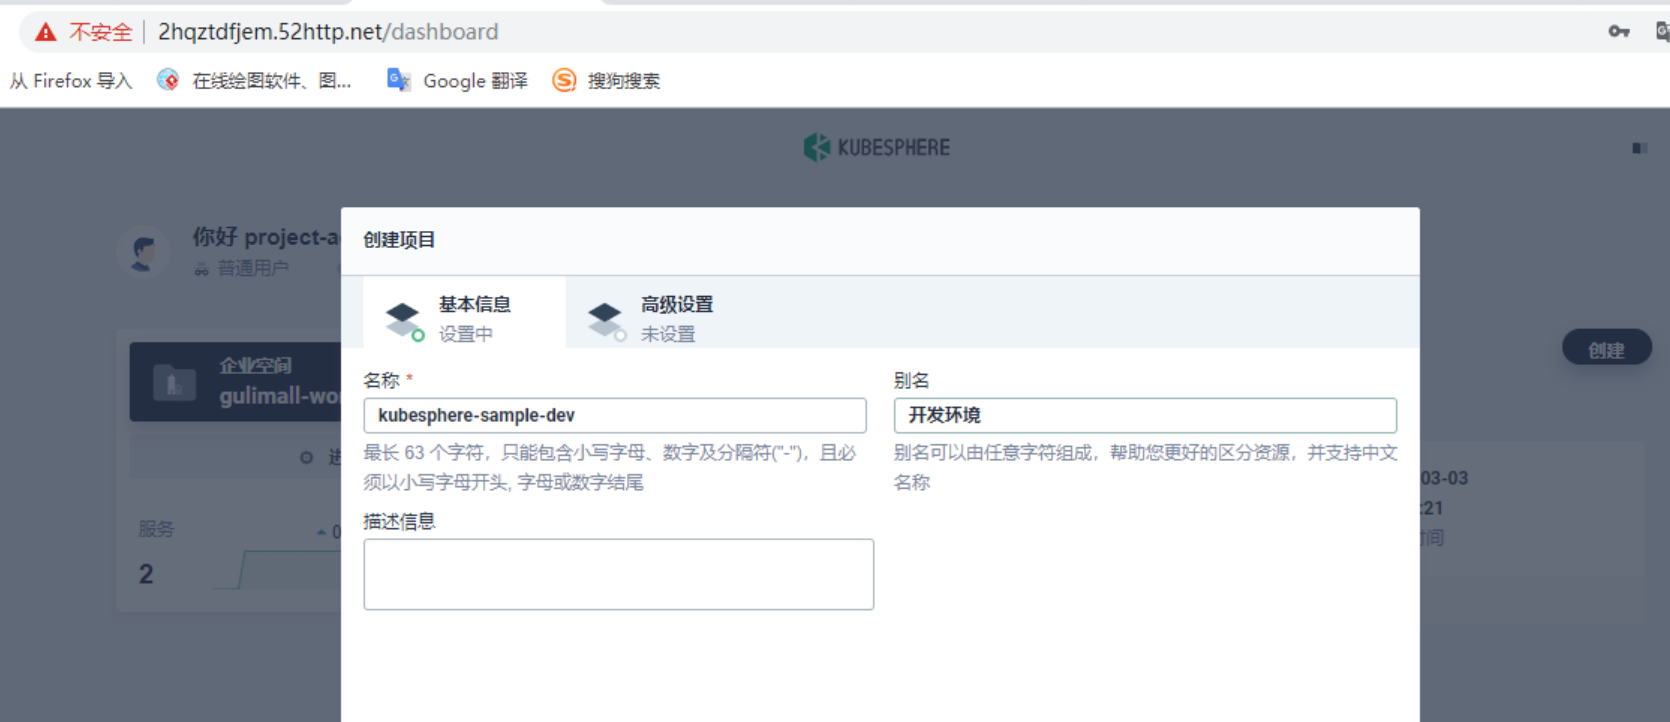Click the 企业空间 folder icon card
The image size is (1670, 722).
(174, 382)
